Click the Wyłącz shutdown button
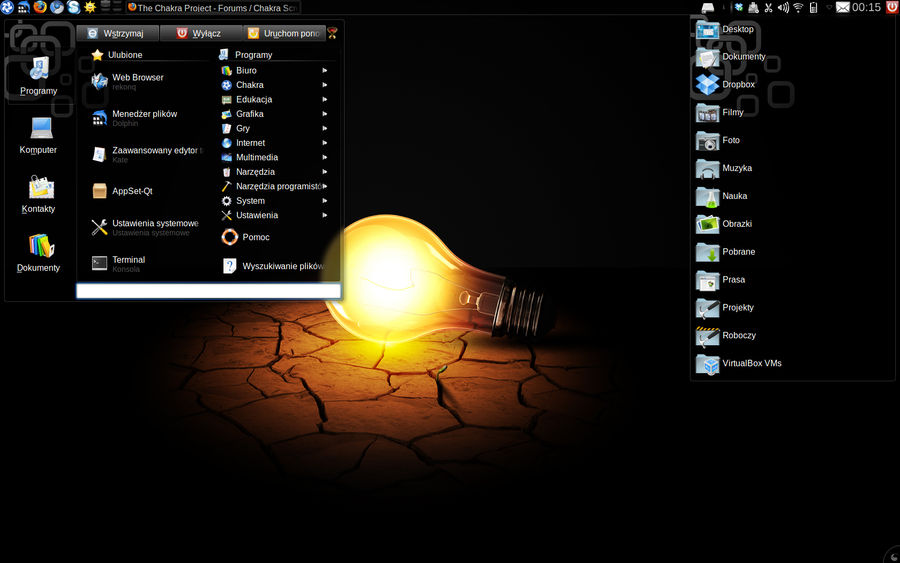Viewport: 900px width, 563px height. [x=199, y=33]
